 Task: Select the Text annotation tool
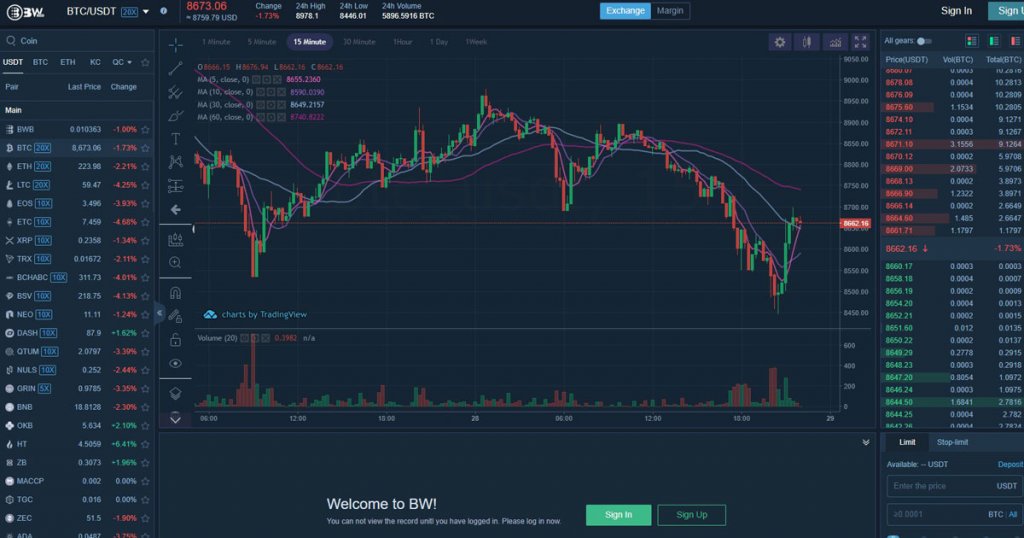[176, 139]
